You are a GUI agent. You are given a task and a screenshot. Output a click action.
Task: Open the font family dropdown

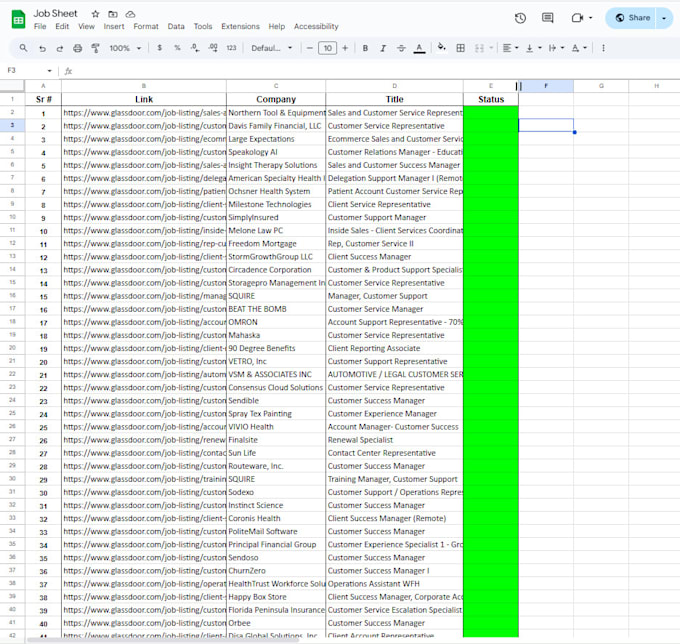click(271, 48)
